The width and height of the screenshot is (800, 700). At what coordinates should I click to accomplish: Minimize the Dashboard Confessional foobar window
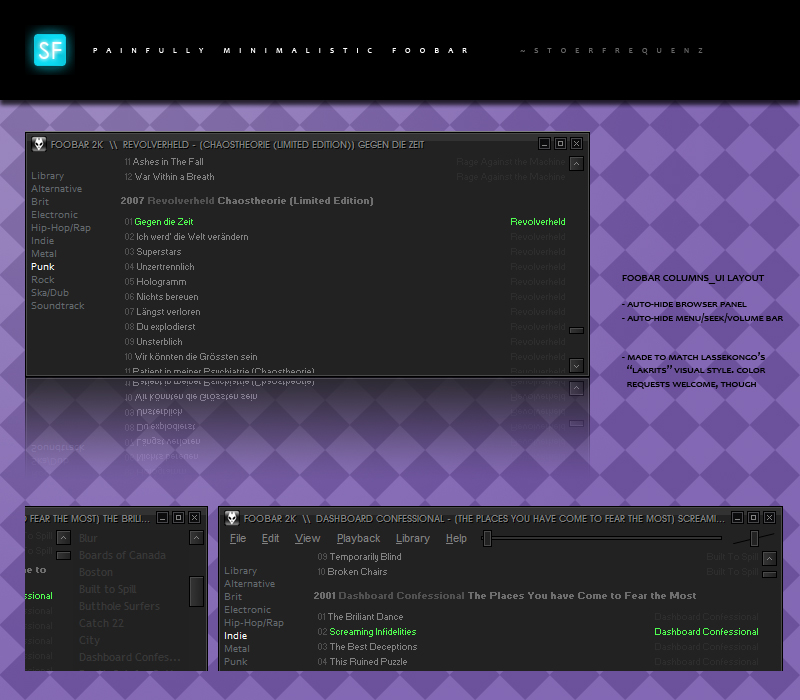click(x=737, y=518)
